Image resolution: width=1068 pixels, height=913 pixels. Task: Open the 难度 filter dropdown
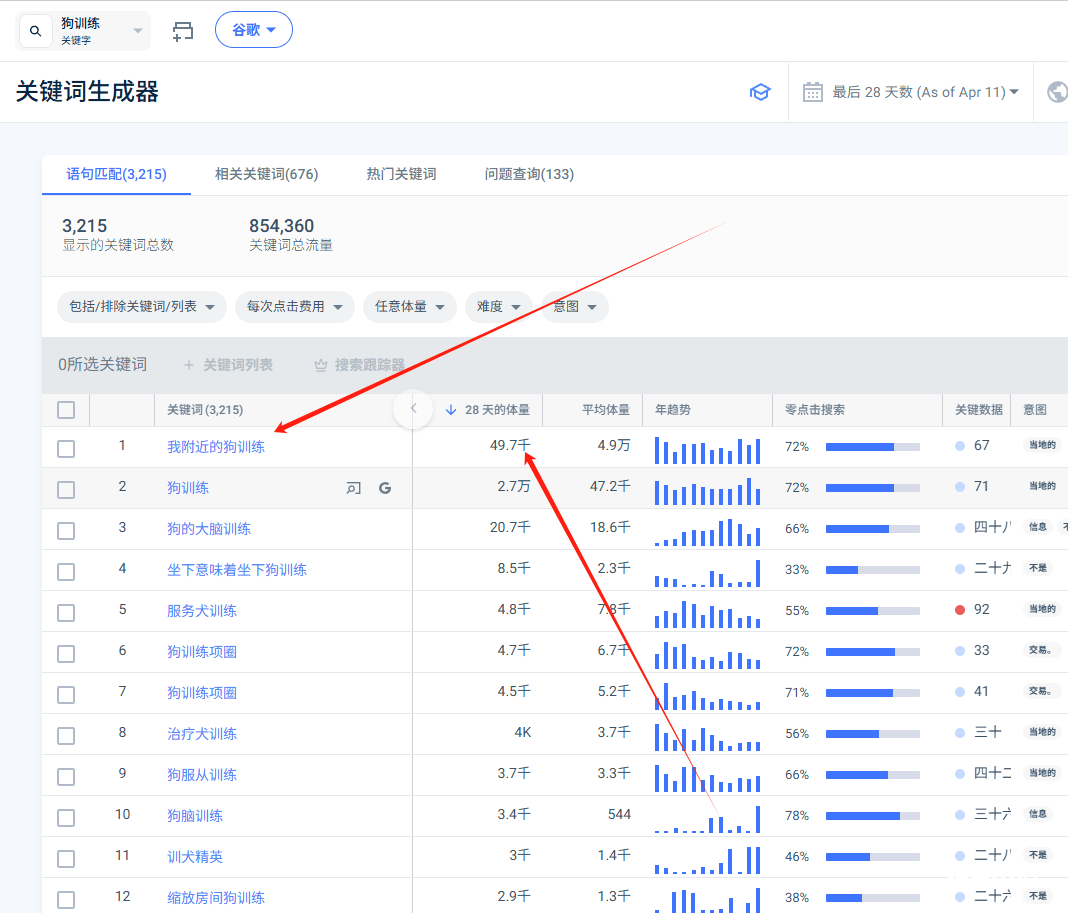click(499, 307)
